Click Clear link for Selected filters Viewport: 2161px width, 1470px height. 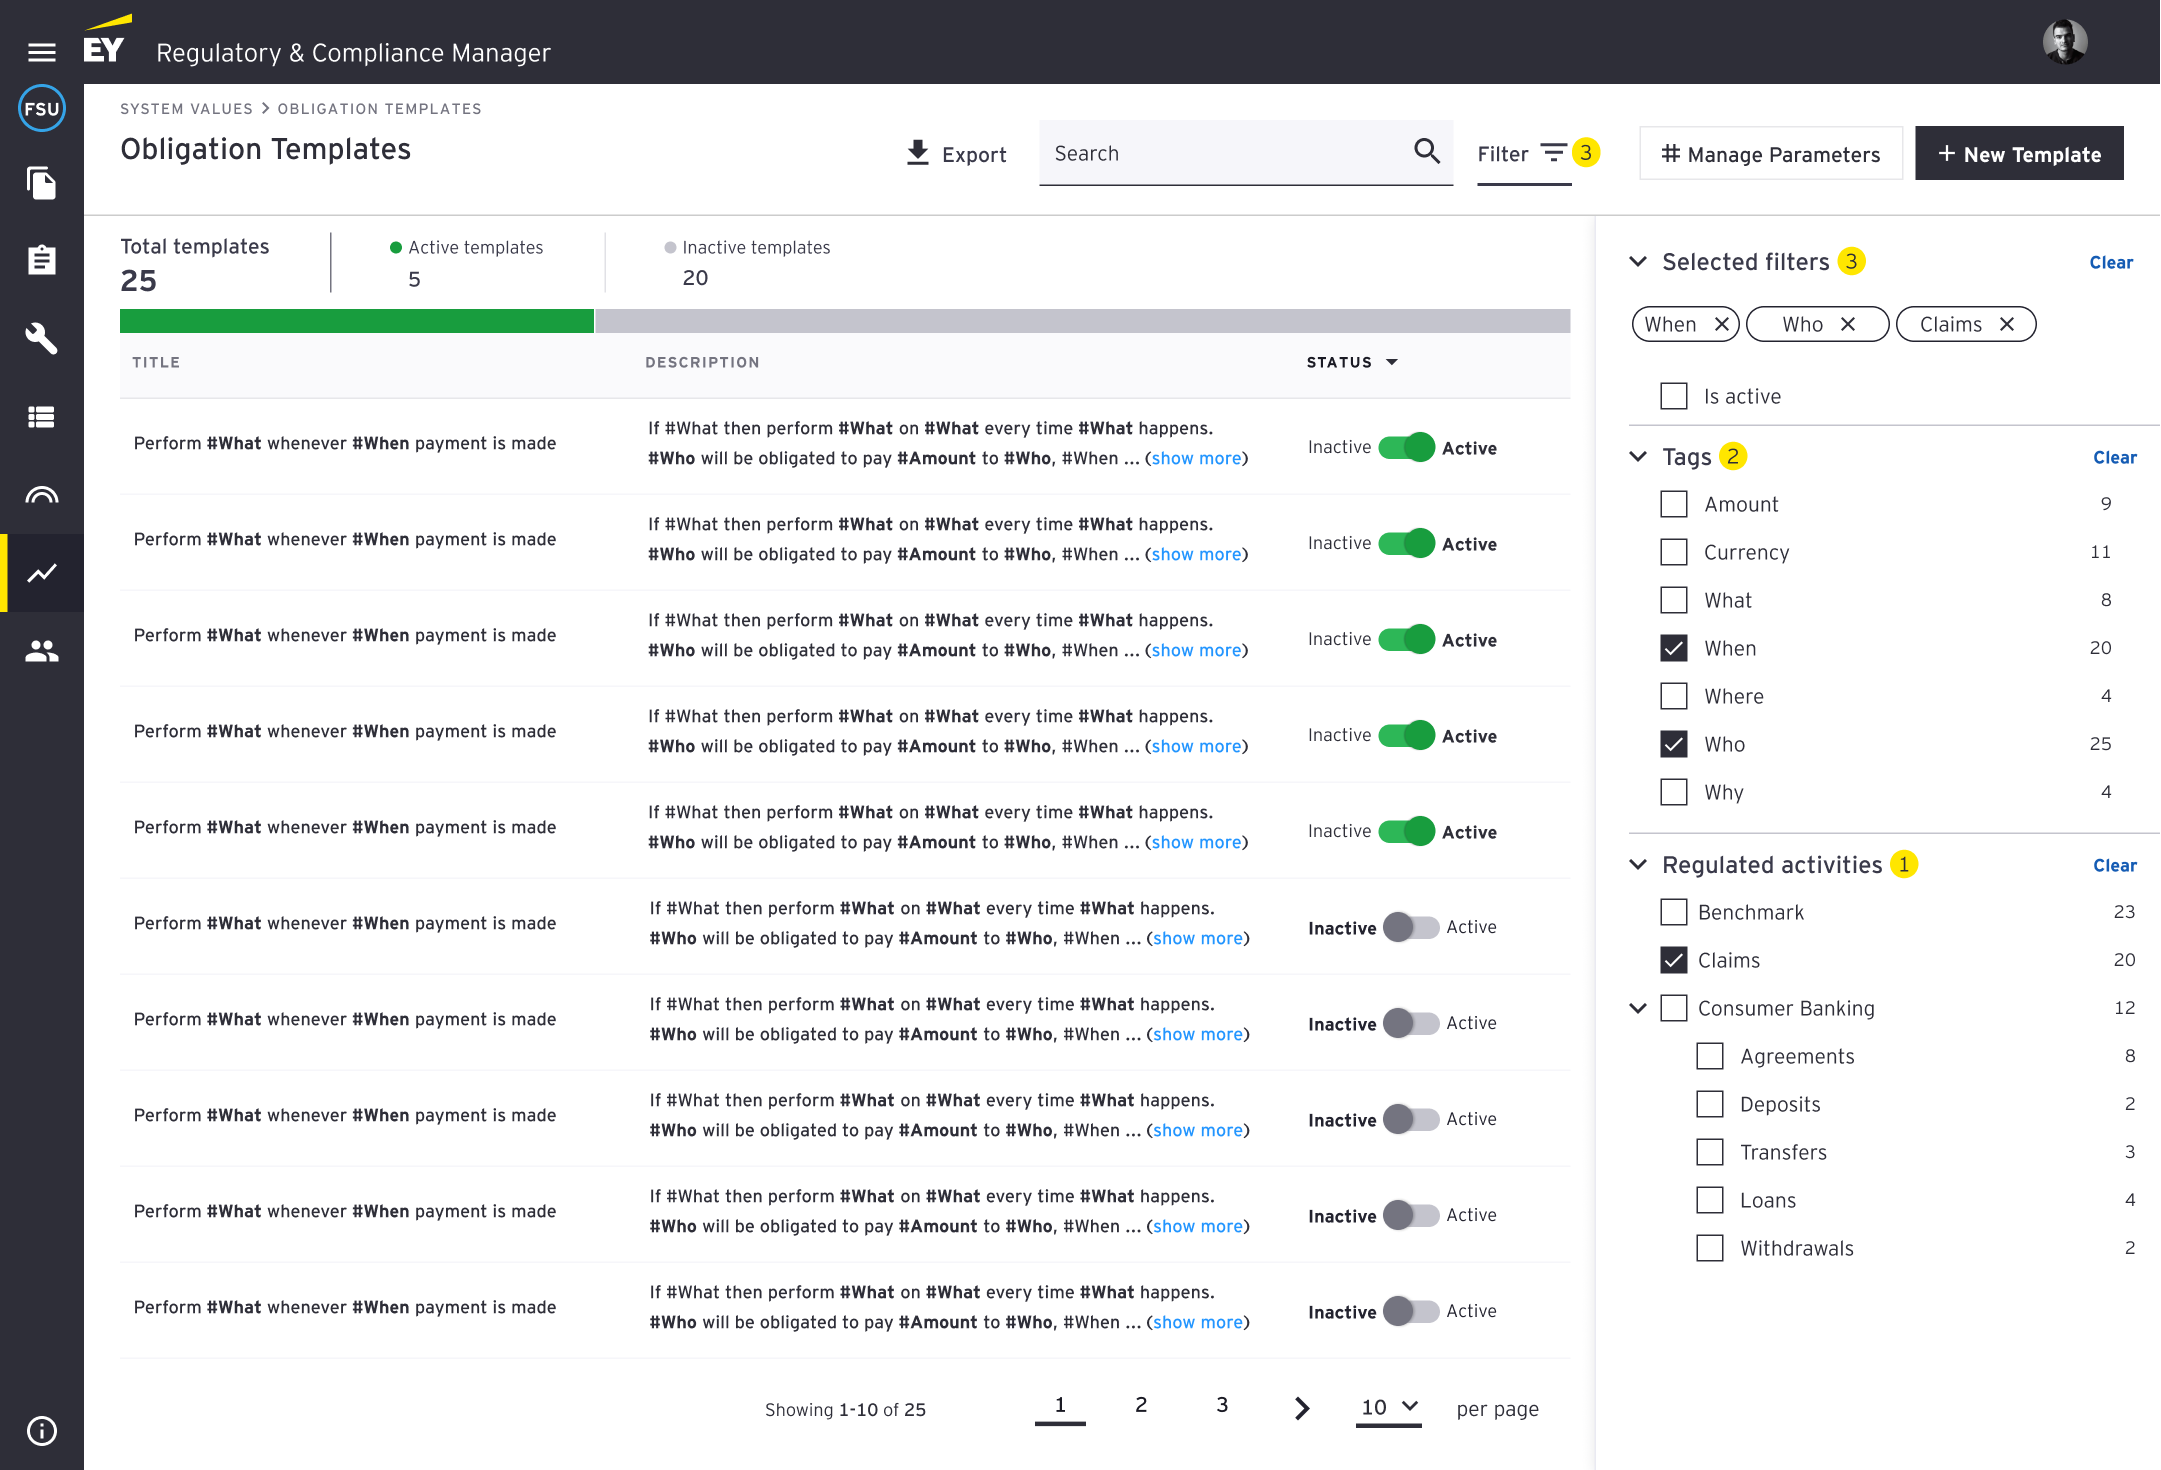[x=2110, y=263]
